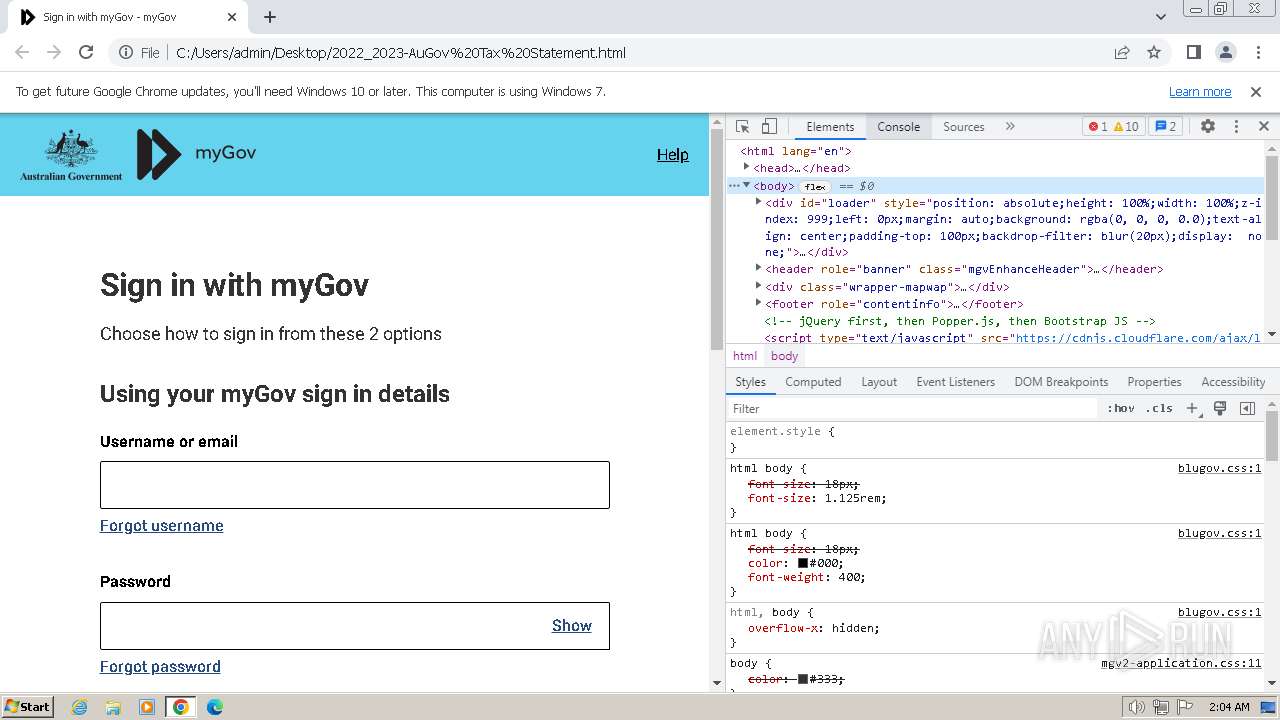The image size is (1280, 720).
Task: Click the errors and warnings counter
Action: [x=1113, y=127]
